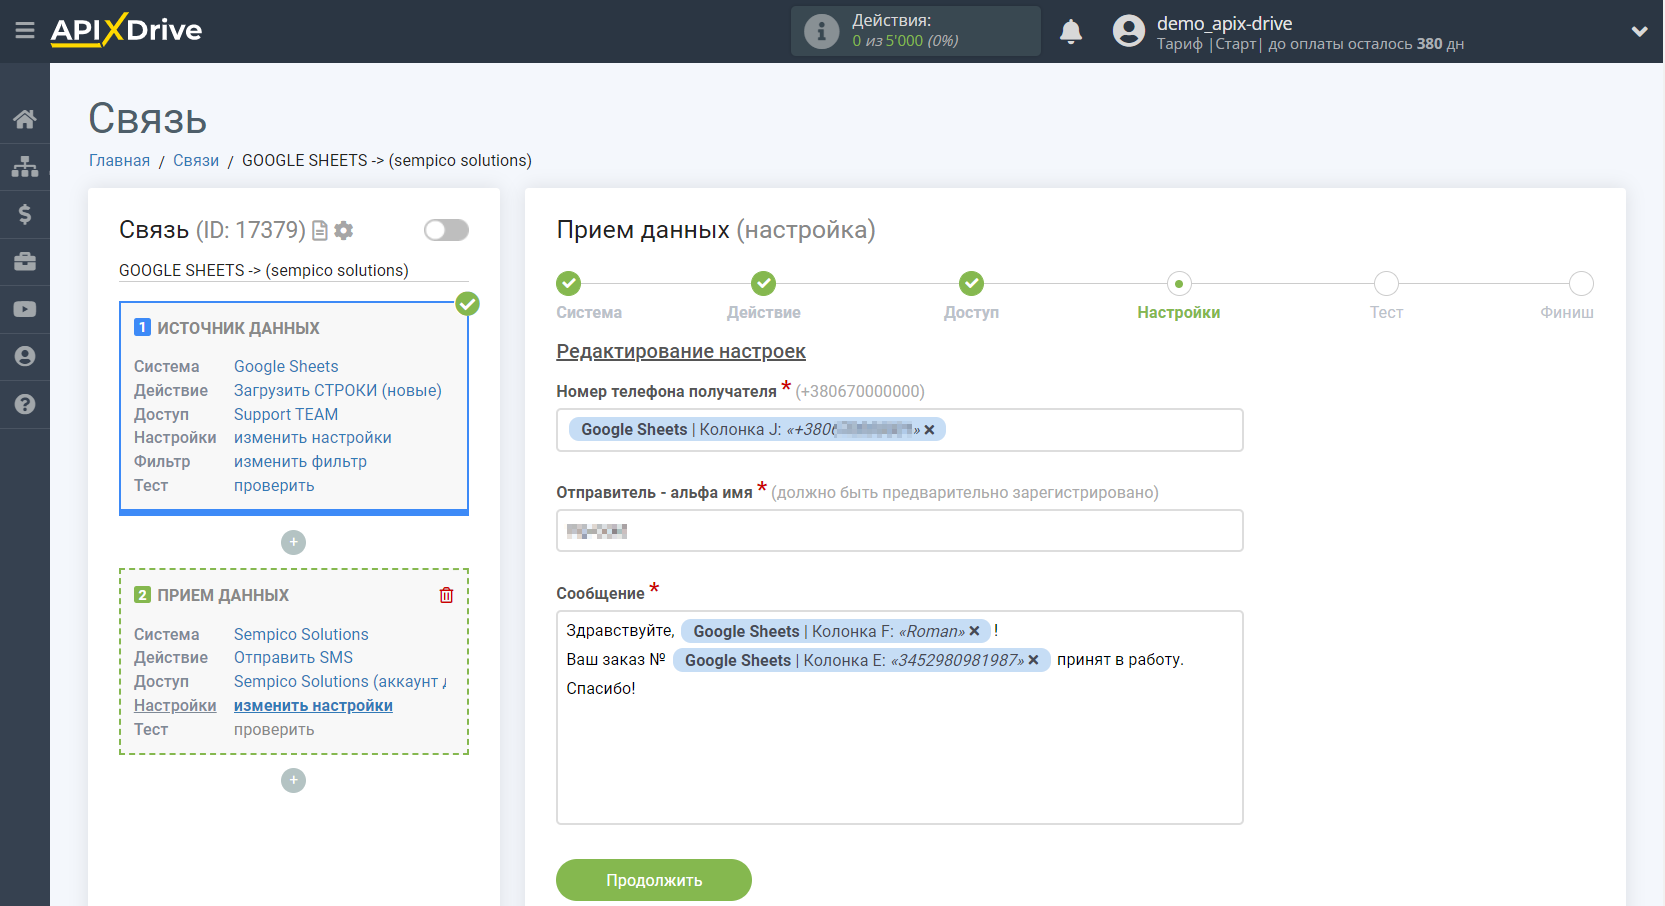Open the Главная breadcrumb link
1665x906 pixels.
[119, 161]
